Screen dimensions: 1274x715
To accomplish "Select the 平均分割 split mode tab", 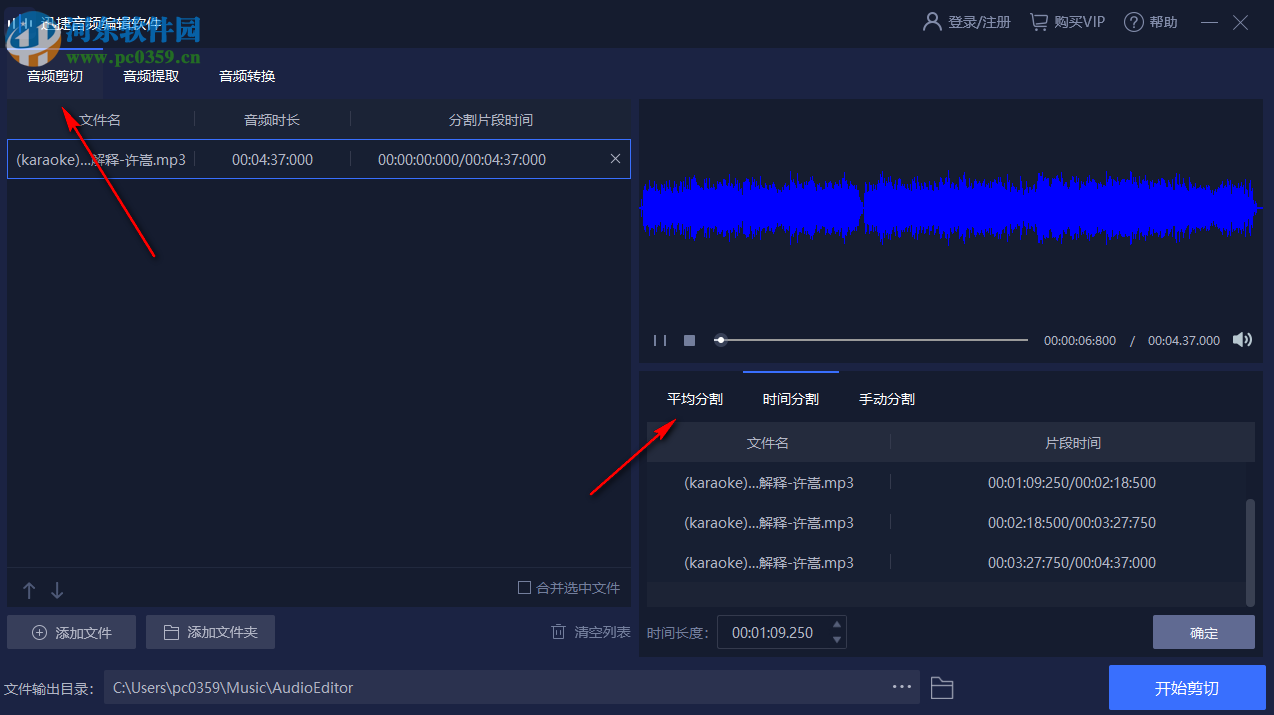I will coord(695,399).
